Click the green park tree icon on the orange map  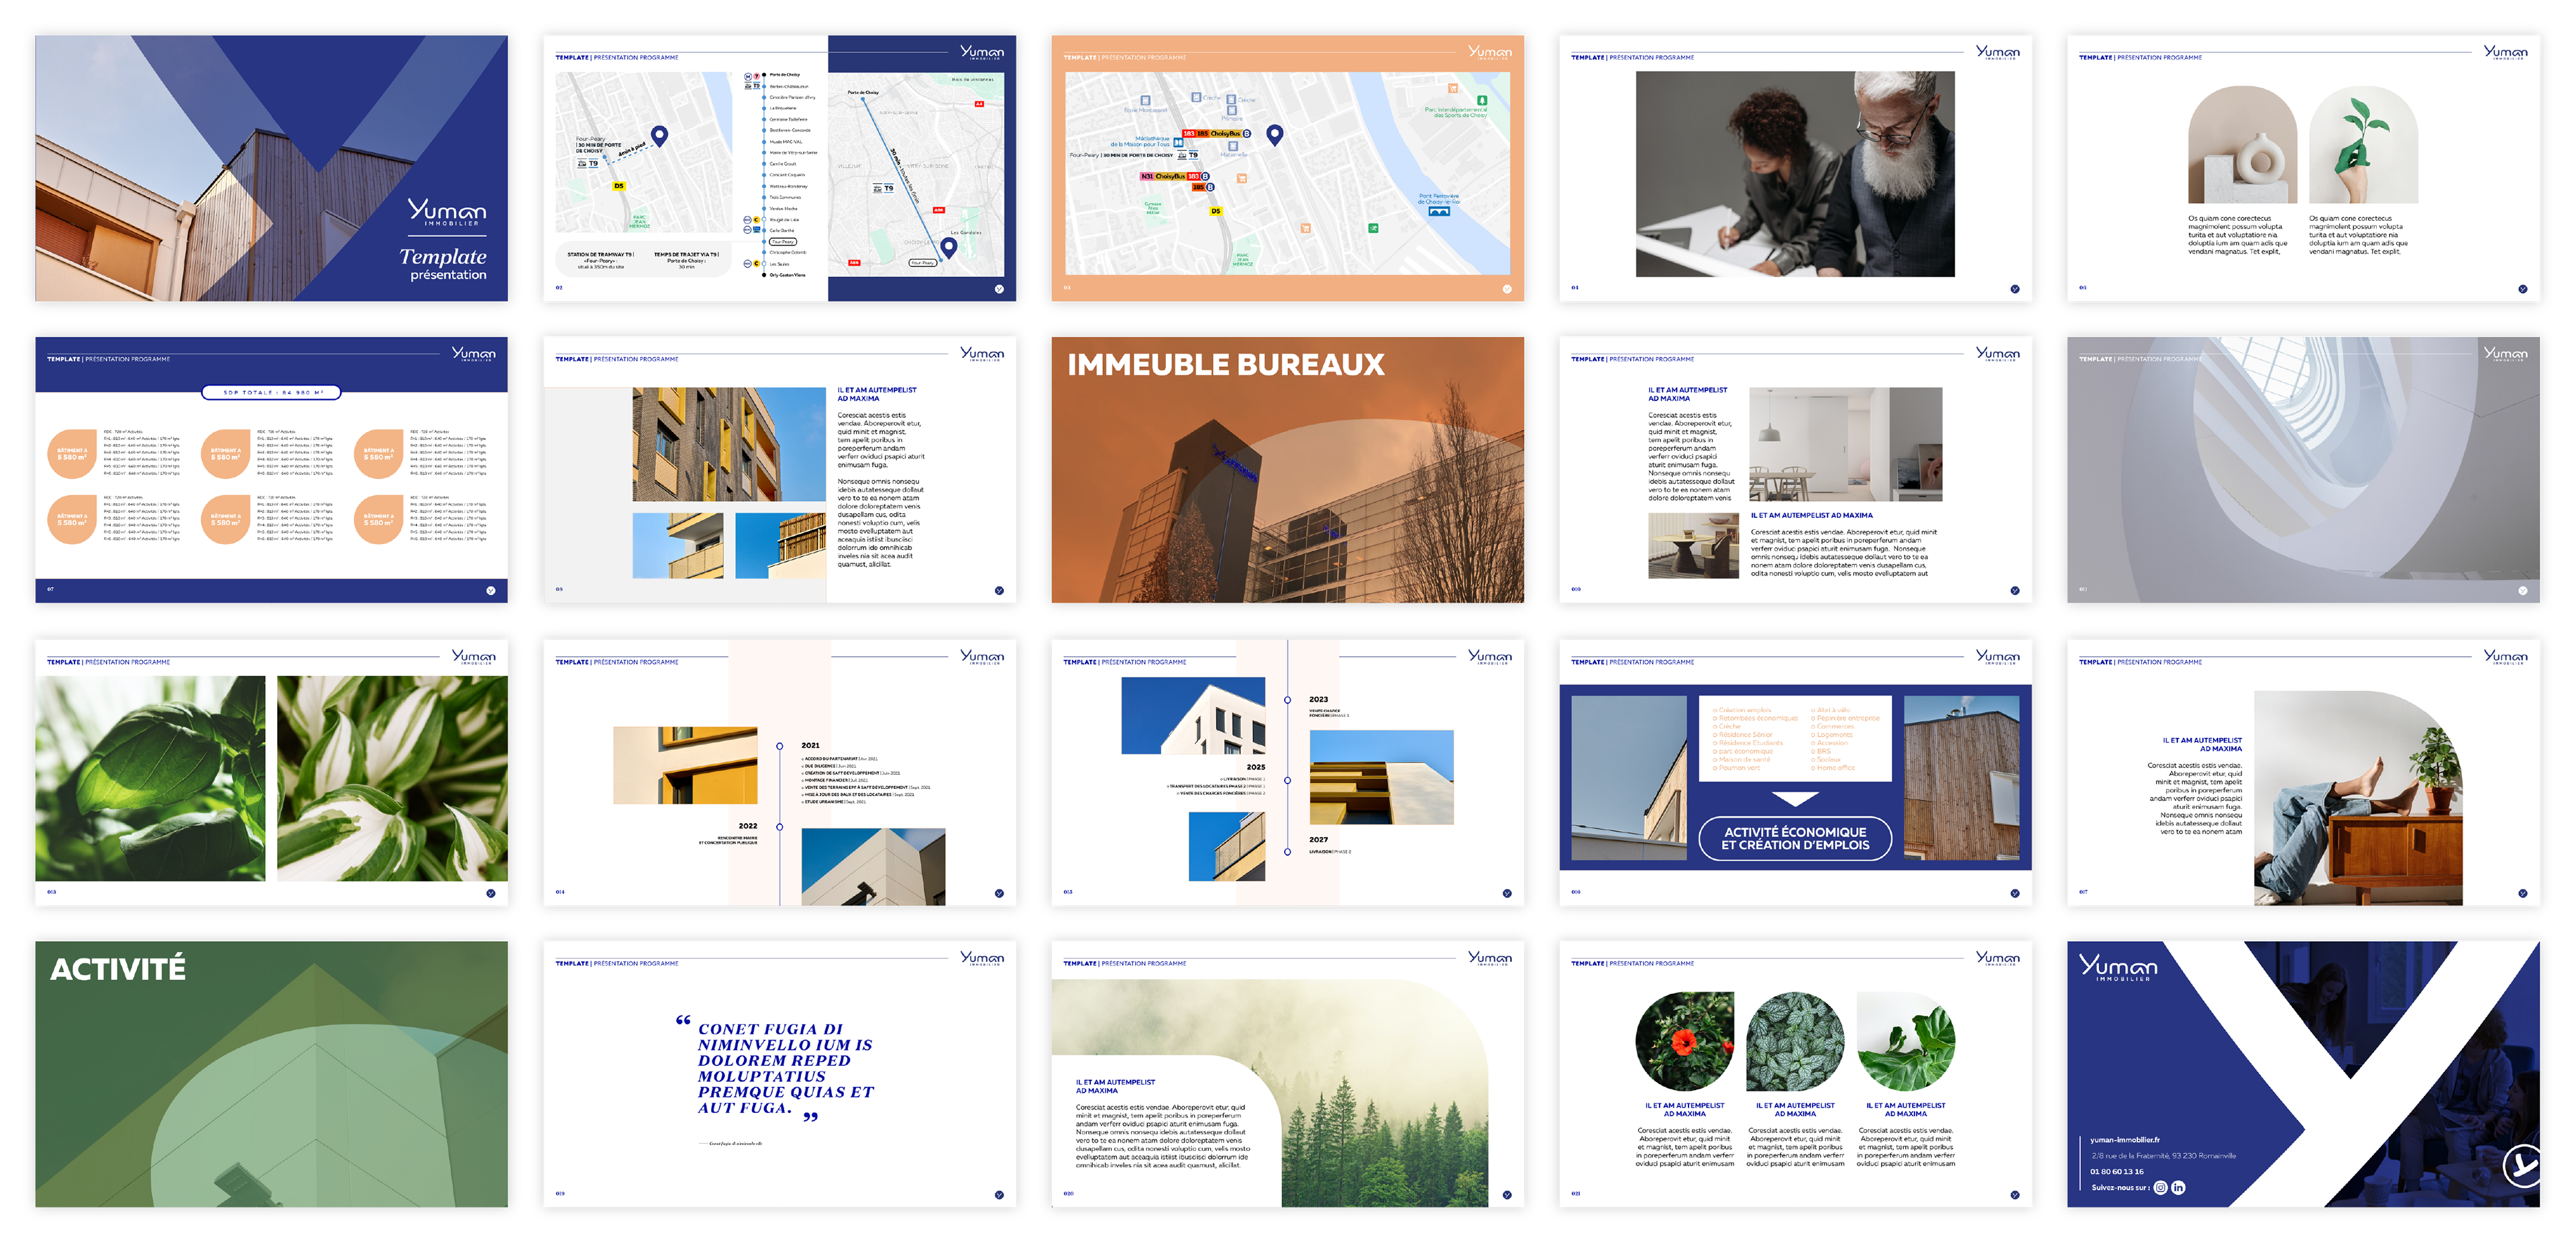(1482, 101)
